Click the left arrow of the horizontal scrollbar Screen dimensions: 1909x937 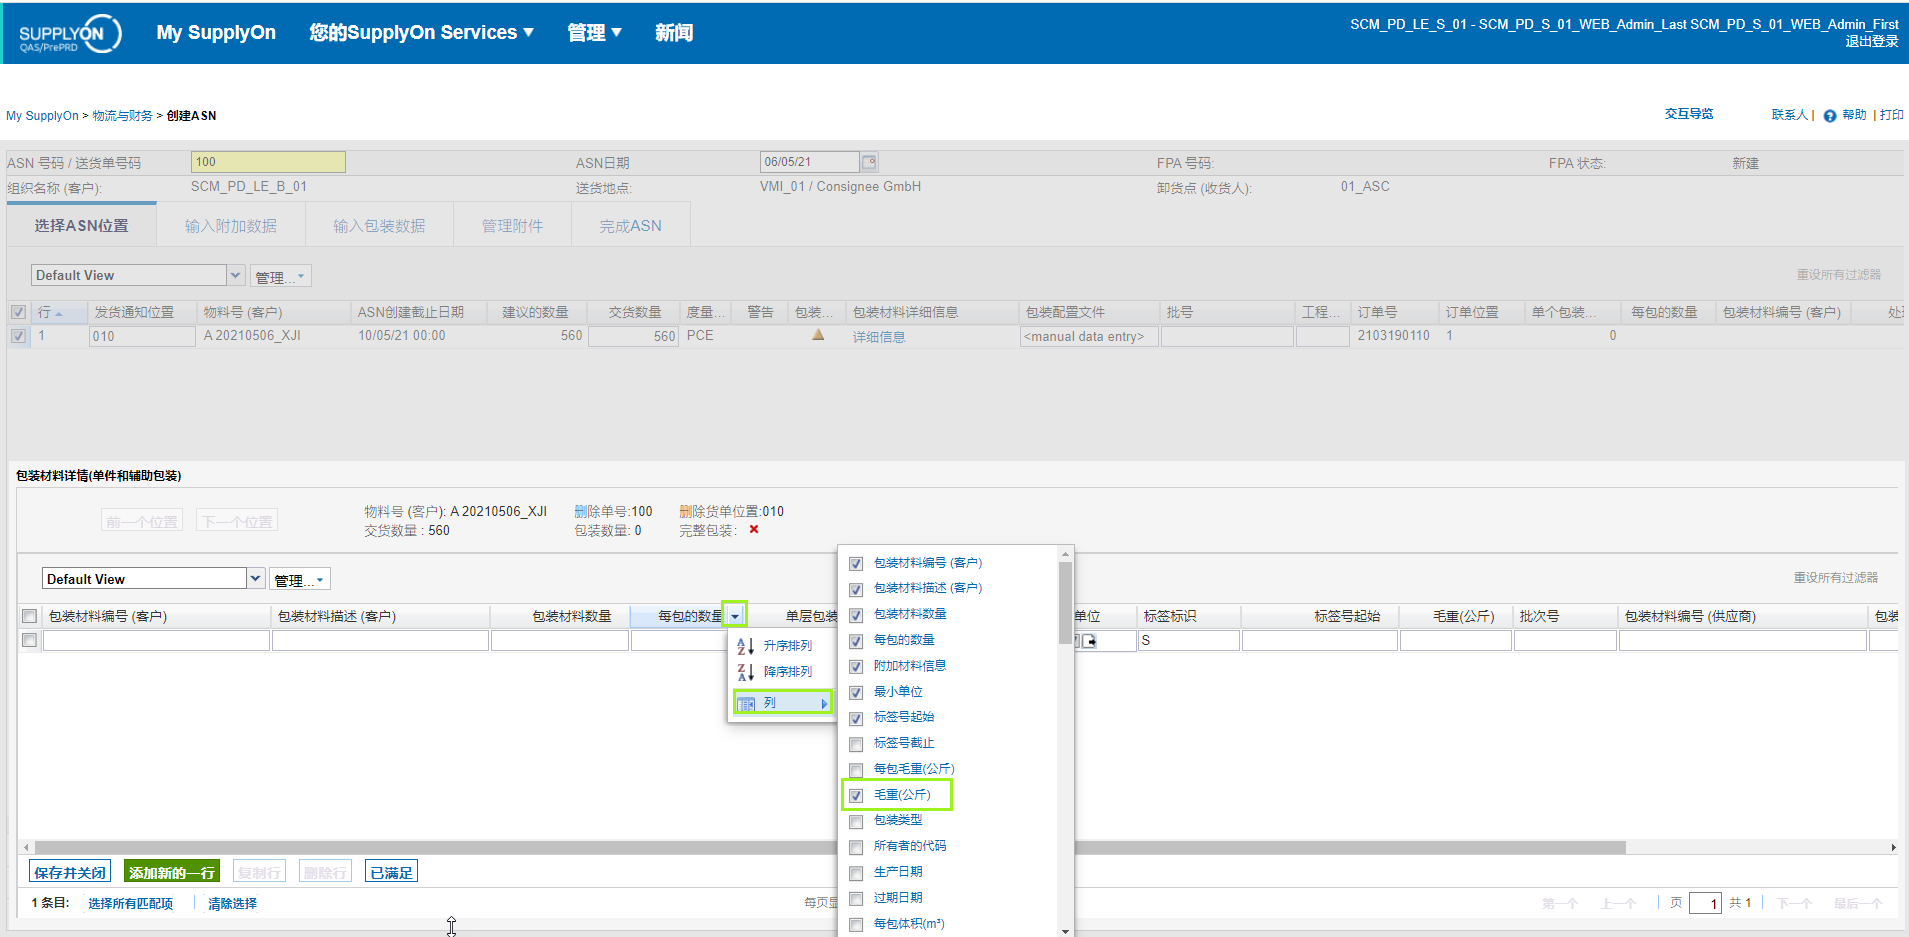click(x=26, y=847)
